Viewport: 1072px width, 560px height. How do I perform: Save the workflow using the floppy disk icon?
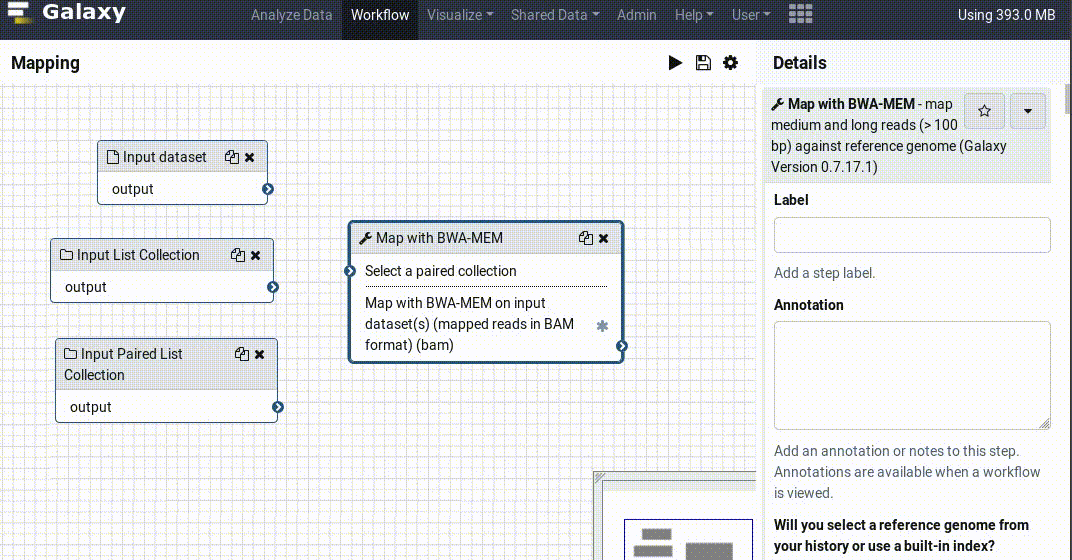(703, 63)
